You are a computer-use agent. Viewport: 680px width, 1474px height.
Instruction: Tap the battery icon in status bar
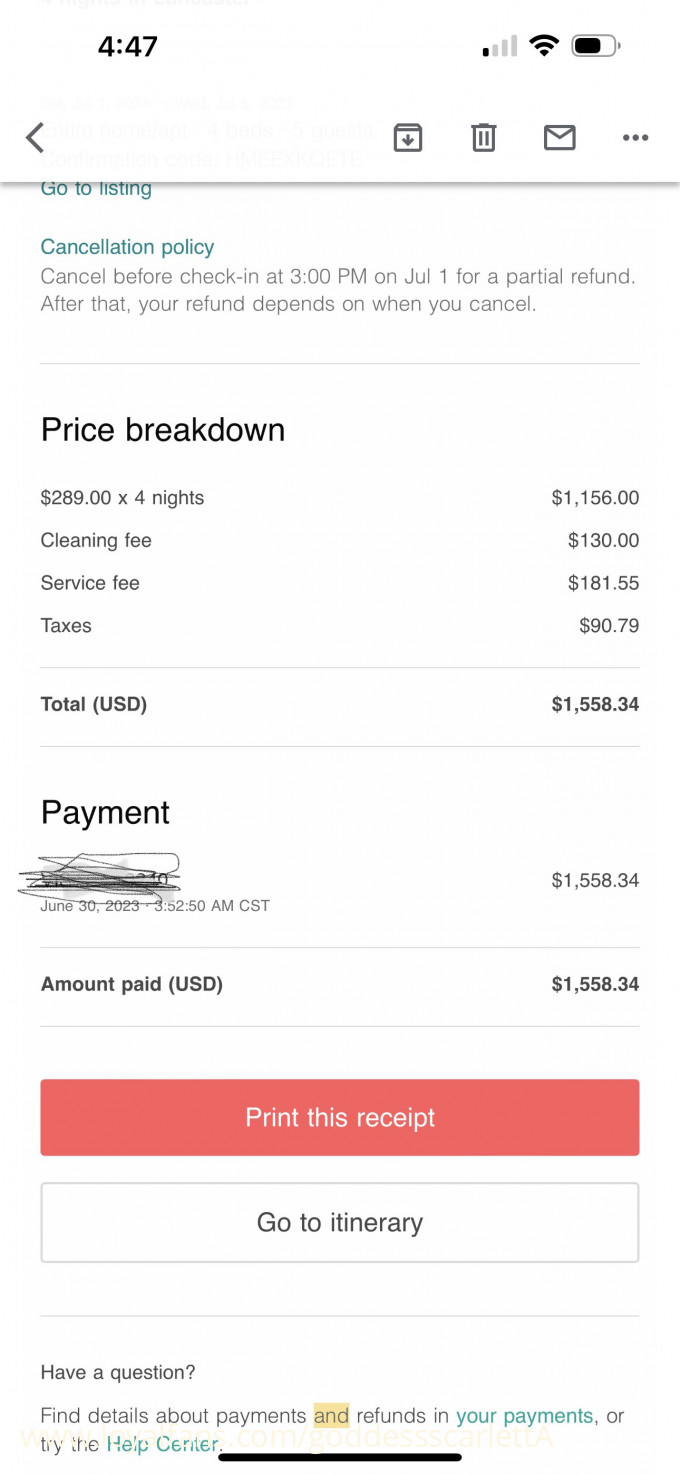click(596, 46)
